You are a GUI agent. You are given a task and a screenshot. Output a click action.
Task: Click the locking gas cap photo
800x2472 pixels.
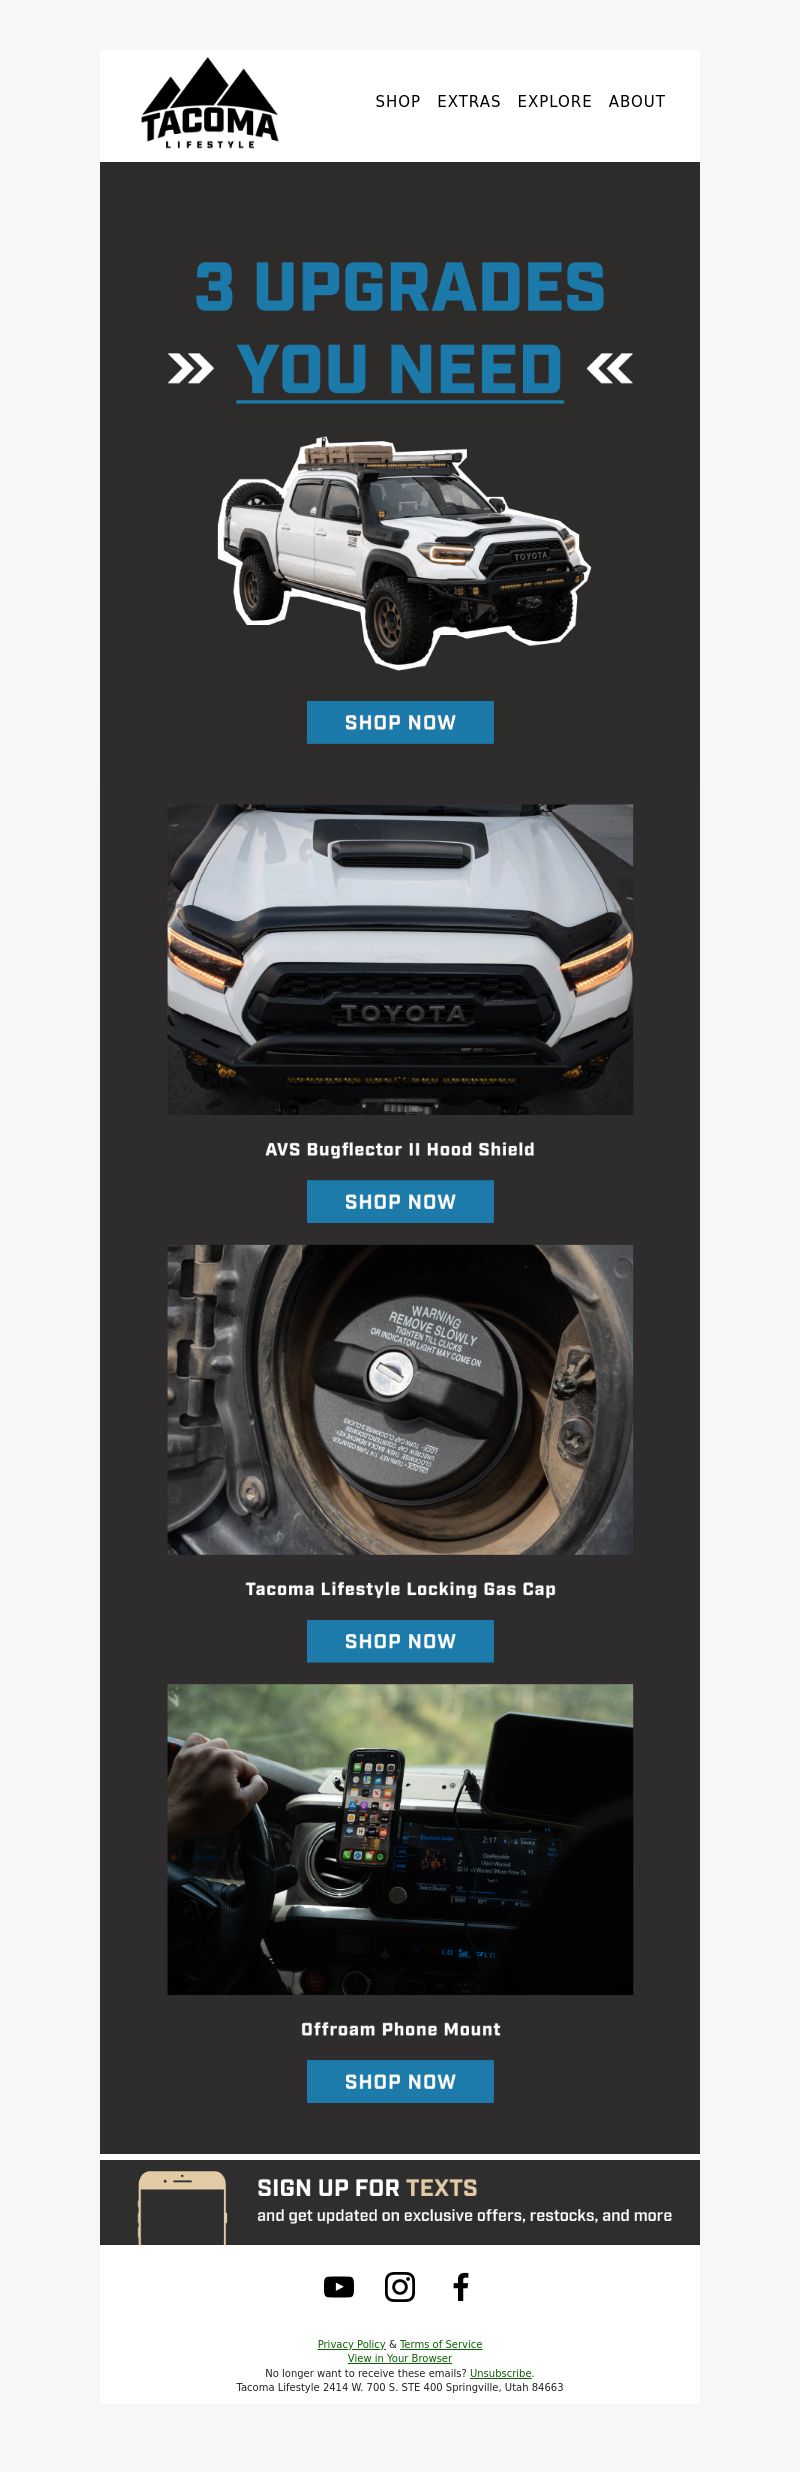click(400, 1399)
